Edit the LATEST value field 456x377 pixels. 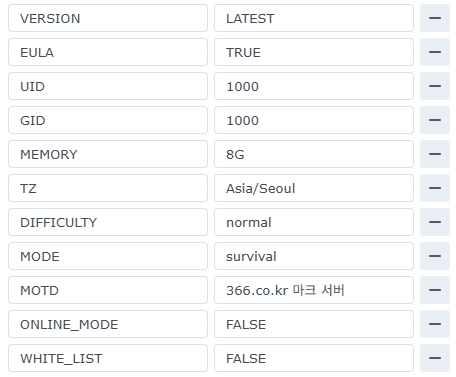[314, 18]
